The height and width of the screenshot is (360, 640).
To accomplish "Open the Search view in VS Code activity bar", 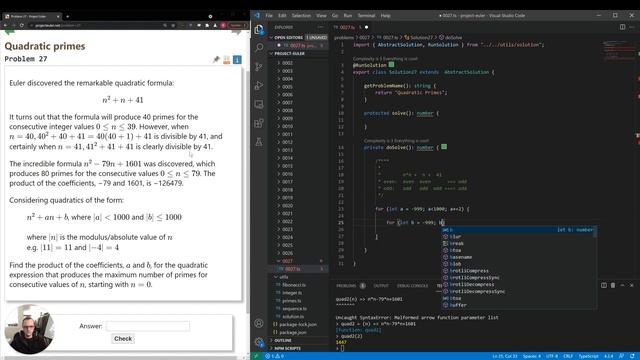I will (259, 48).
